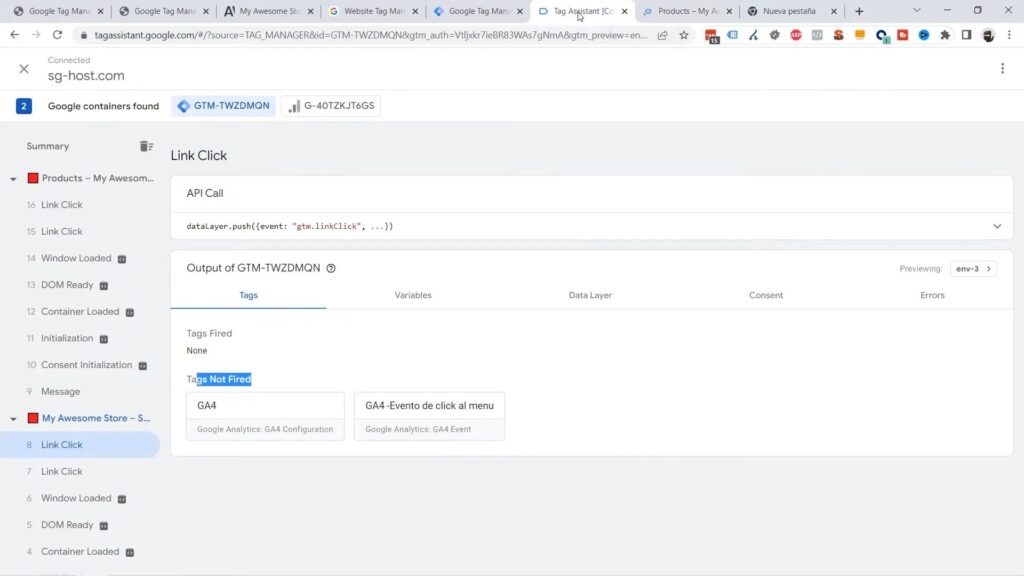This screenshot has width=1024, height=576.
Task: Go back in browser history
Action: point(14,35)
